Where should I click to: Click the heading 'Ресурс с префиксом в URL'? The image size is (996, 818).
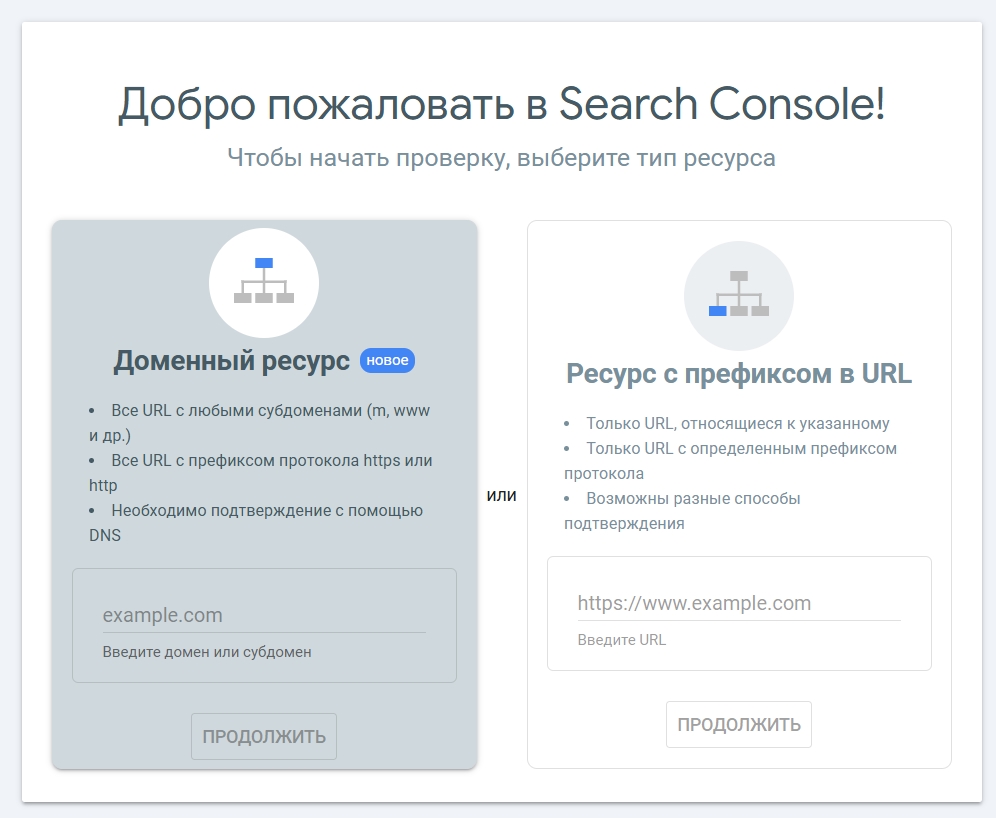click(x=739, y=373)
